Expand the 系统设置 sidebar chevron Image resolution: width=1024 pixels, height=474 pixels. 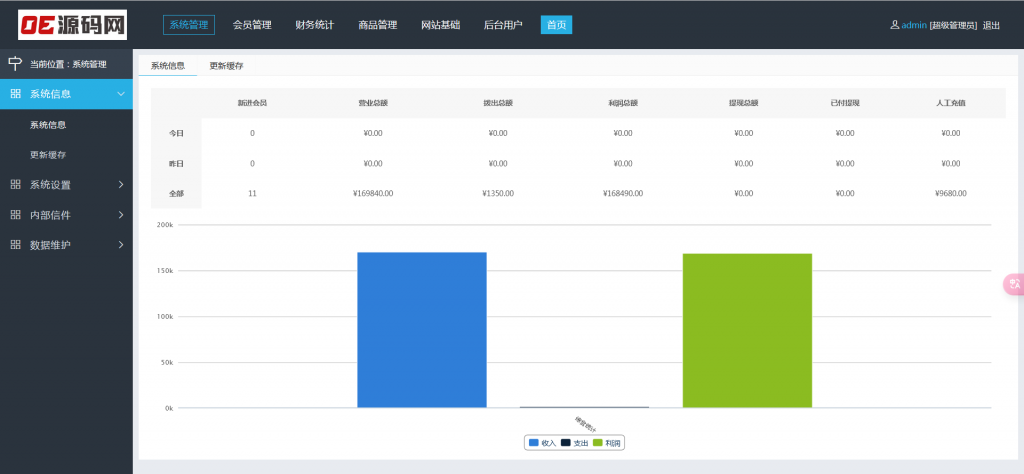pyautogui.click(x=121, y=185)
